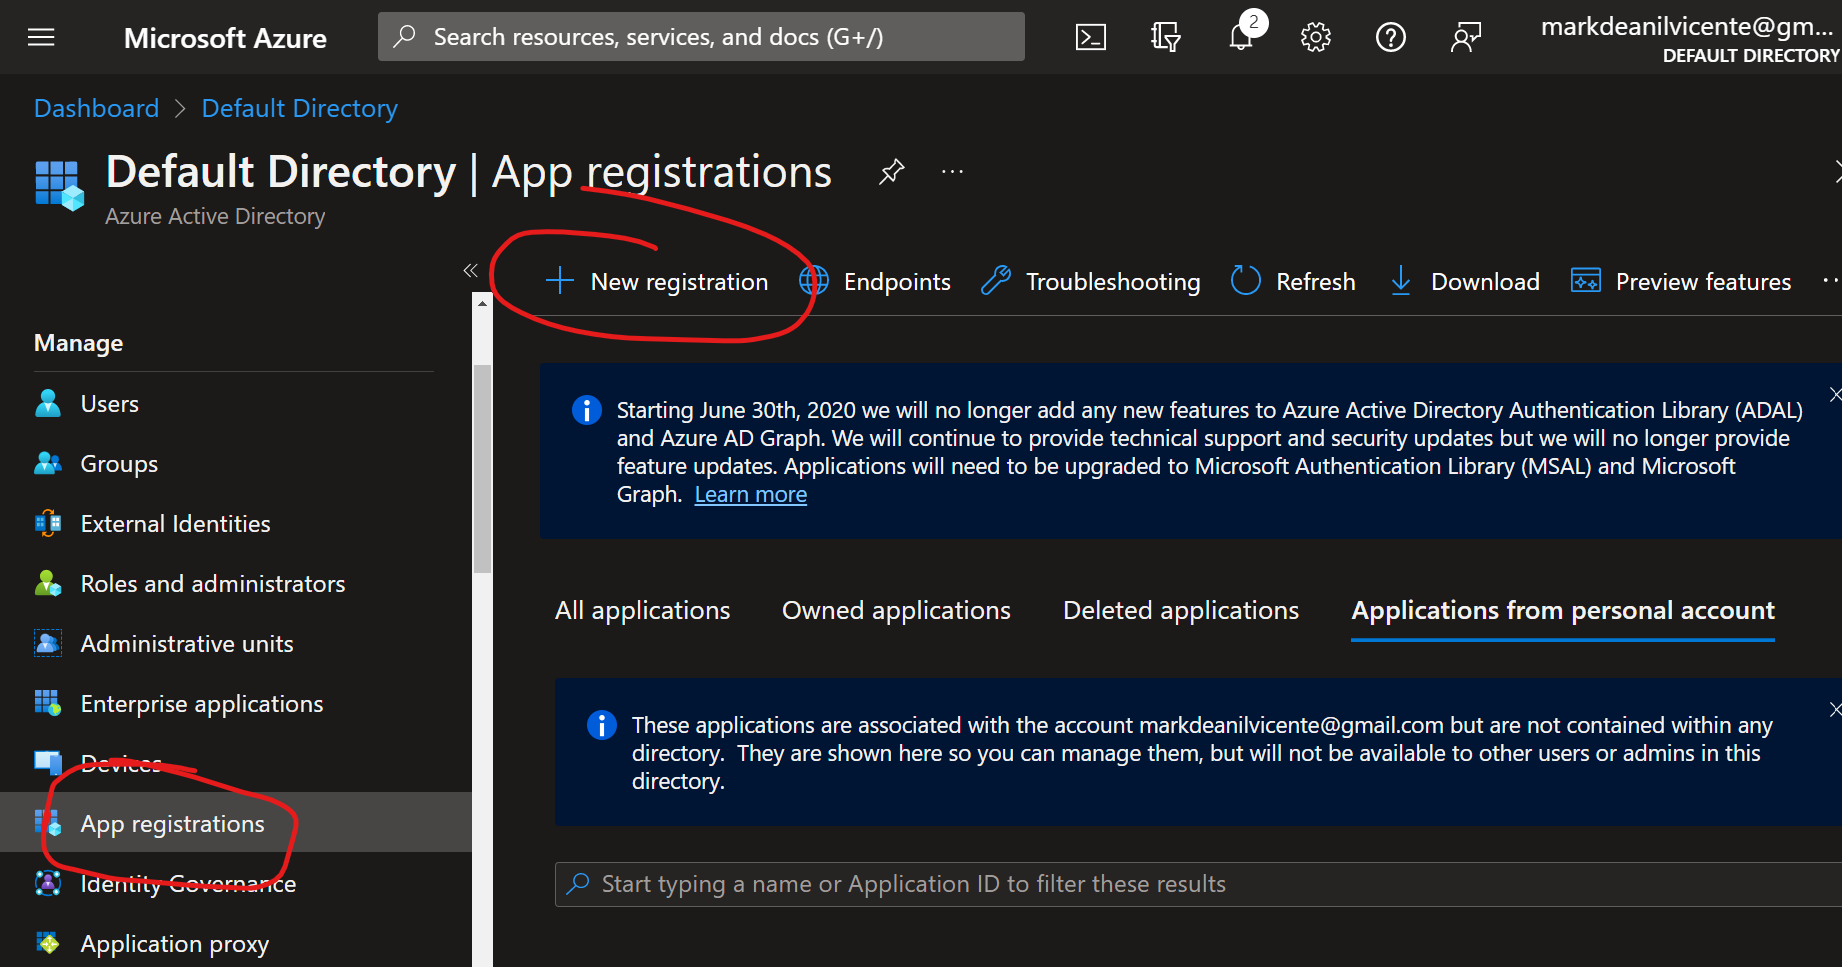Focus the search resources, services, and docs box
1842x967 pixels.
point(701,37)
